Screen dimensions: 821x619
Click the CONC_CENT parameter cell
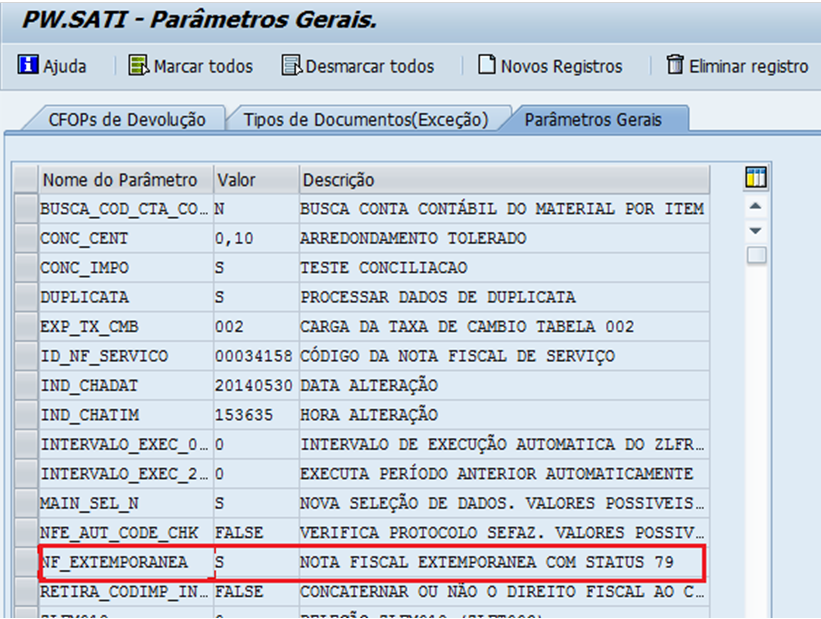tap(126, 238)
